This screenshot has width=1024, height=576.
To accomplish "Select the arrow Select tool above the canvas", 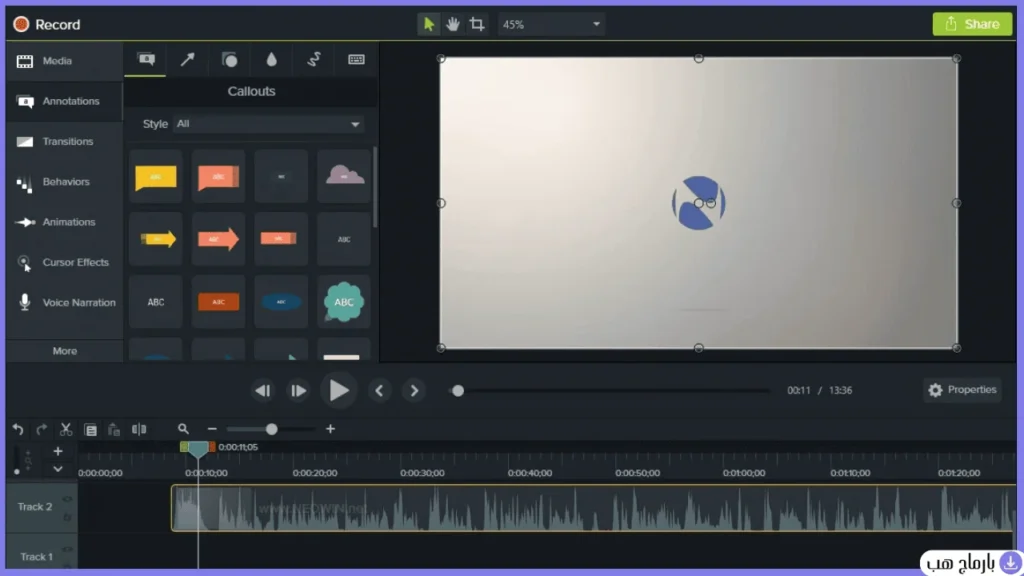I will pyautogui.click(x=428, y=24).
